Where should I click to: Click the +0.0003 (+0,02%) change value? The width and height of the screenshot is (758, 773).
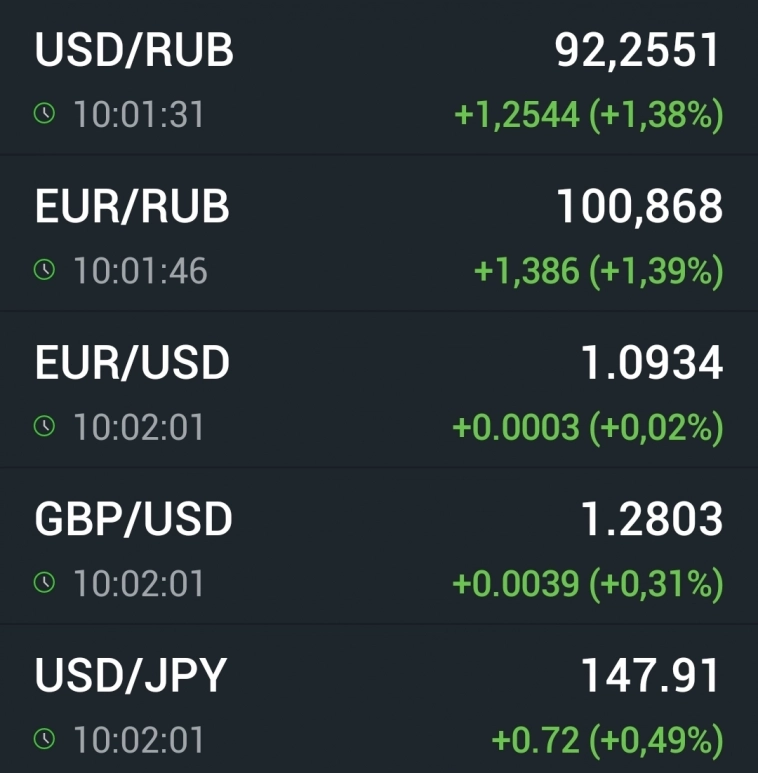[588, 428]
